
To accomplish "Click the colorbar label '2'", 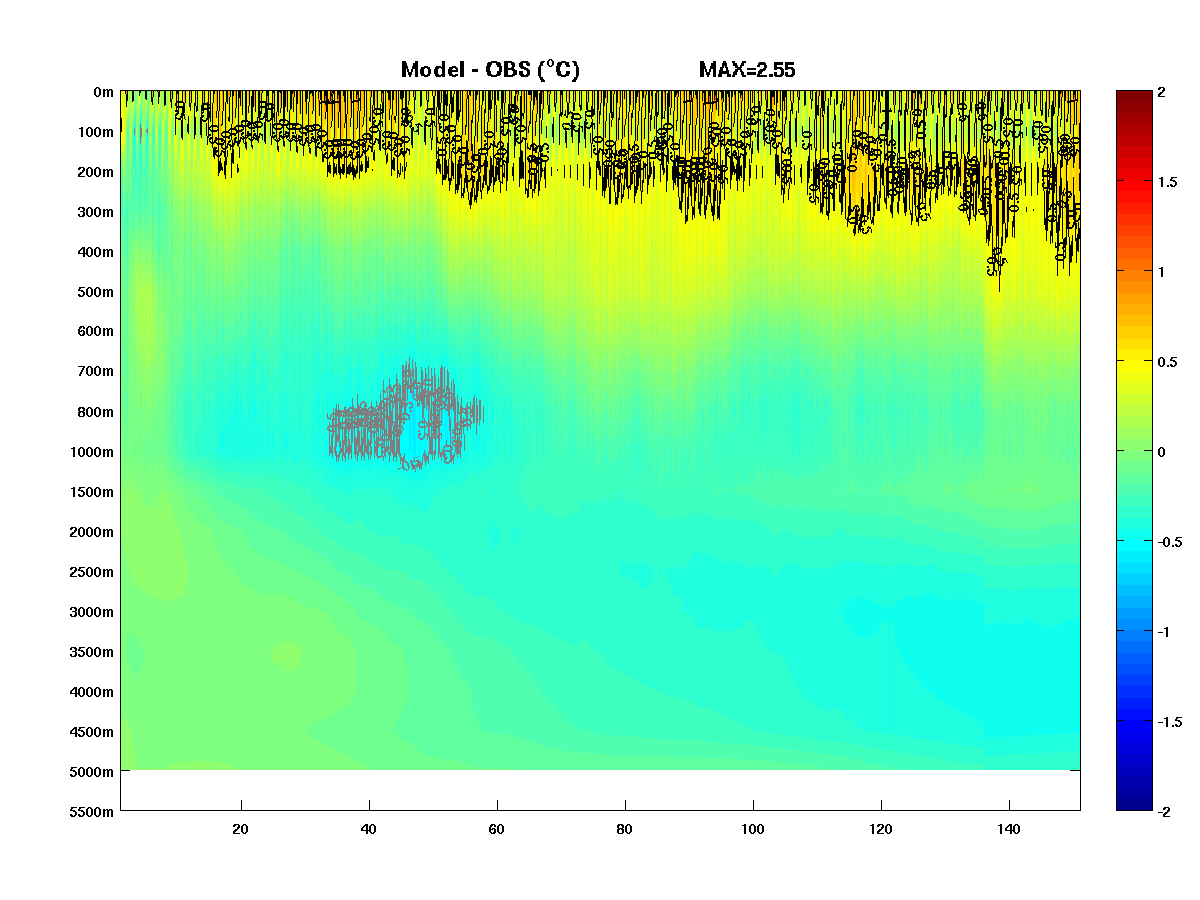I will (x=1161, y=92).
